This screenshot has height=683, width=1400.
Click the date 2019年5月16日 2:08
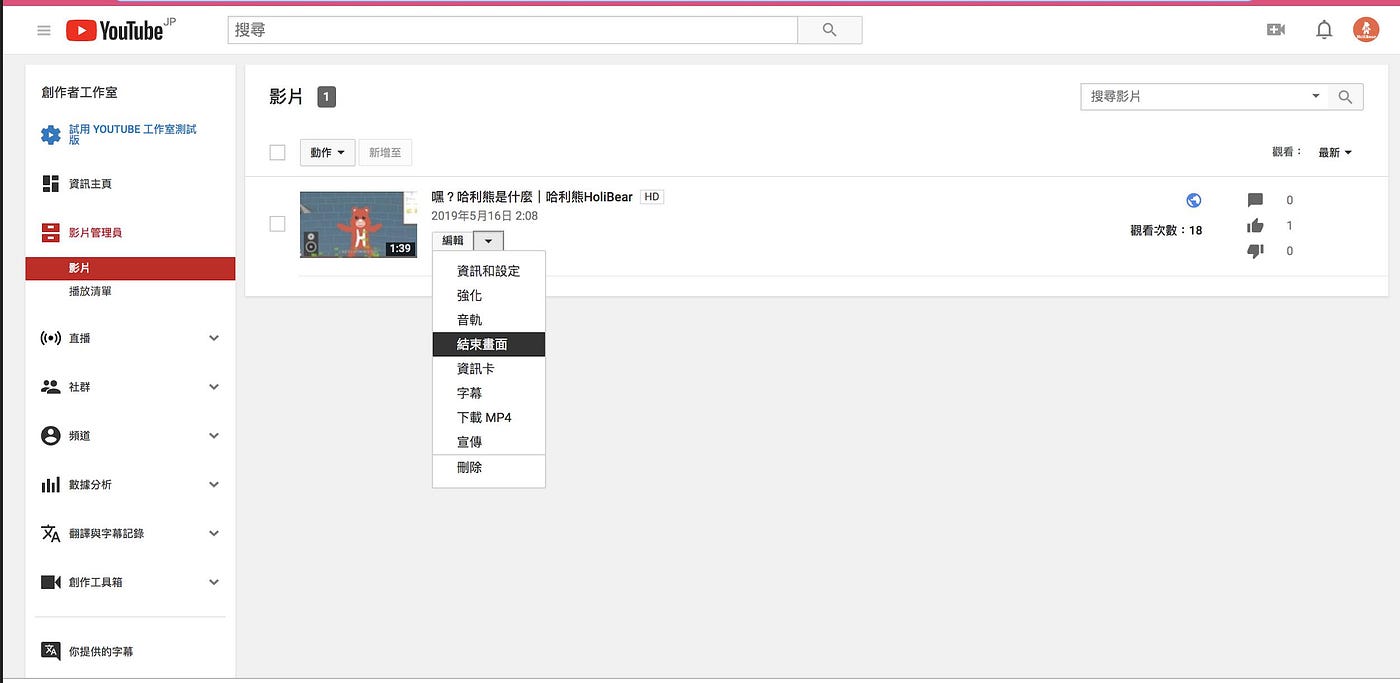pyautogui.click(x=484, y=215)
